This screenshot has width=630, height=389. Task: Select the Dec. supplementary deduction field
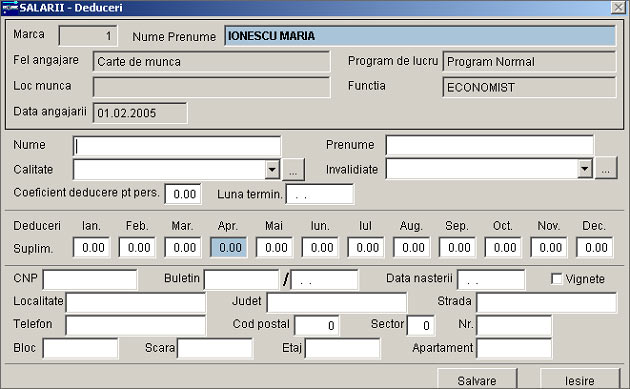[x=595, y=247]
